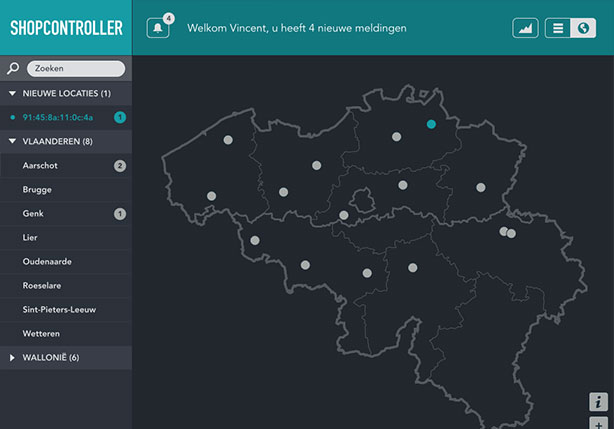Click the highlighted teal map marker
Image resolution: width=614 pixels, height=429 pixels.
(431, 124)
